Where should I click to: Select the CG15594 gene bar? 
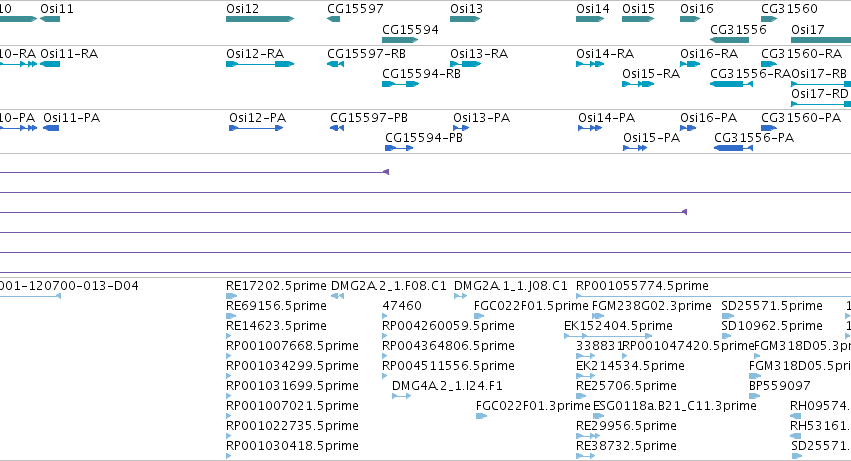click(x=400, y=40)
